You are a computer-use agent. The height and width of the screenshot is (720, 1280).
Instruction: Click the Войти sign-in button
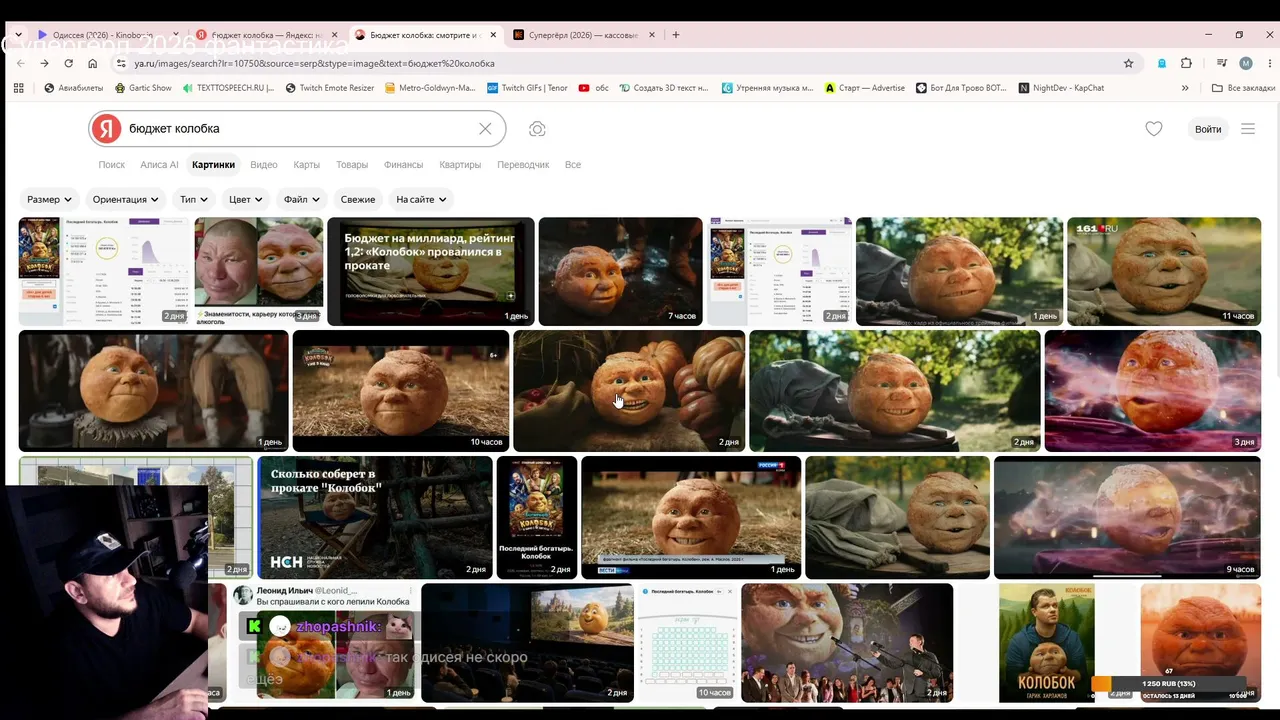pyautogui.click(x=1208, y=129)
